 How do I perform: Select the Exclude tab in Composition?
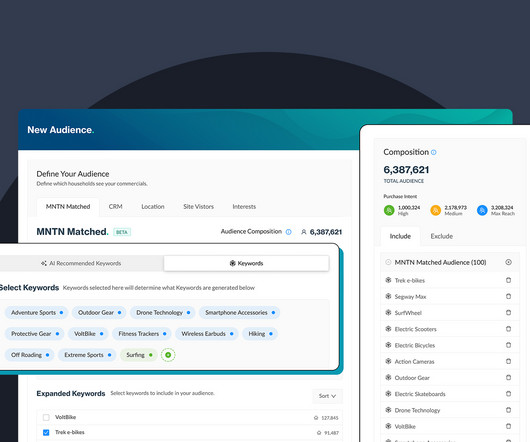[x=441, y=236]
